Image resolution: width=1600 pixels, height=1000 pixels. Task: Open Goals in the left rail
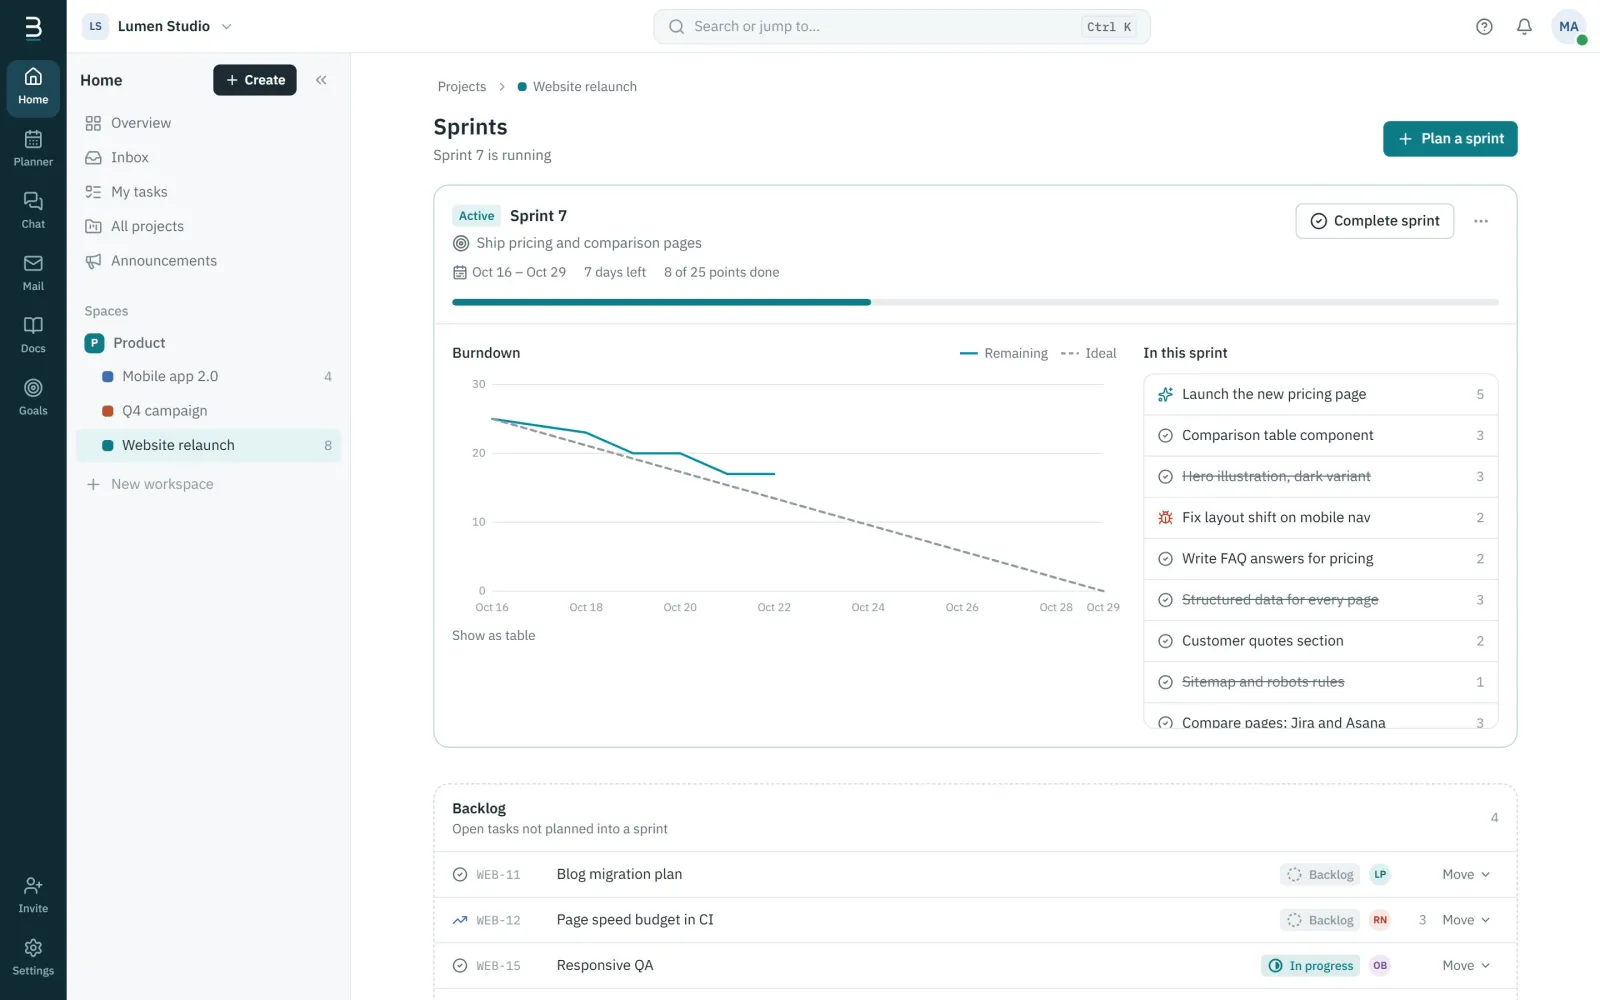coord(33,397)
